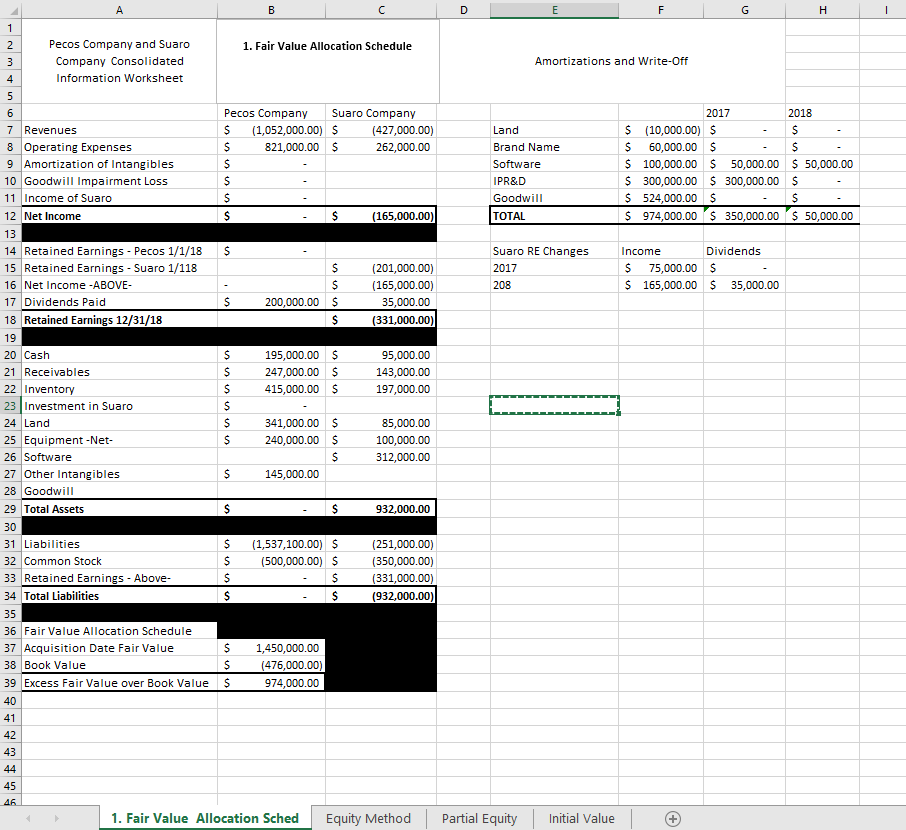This screenshot has height=830, width=906.
Task: Go to next sheet tab arrow
Action: [x=56, y=818]
